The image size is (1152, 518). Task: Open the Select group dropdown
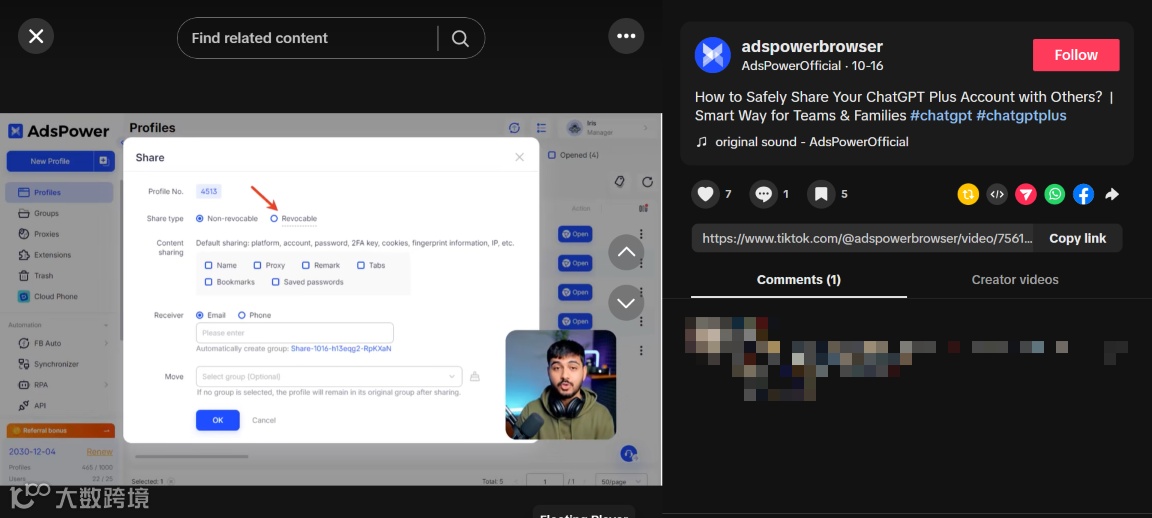(329, 376)
